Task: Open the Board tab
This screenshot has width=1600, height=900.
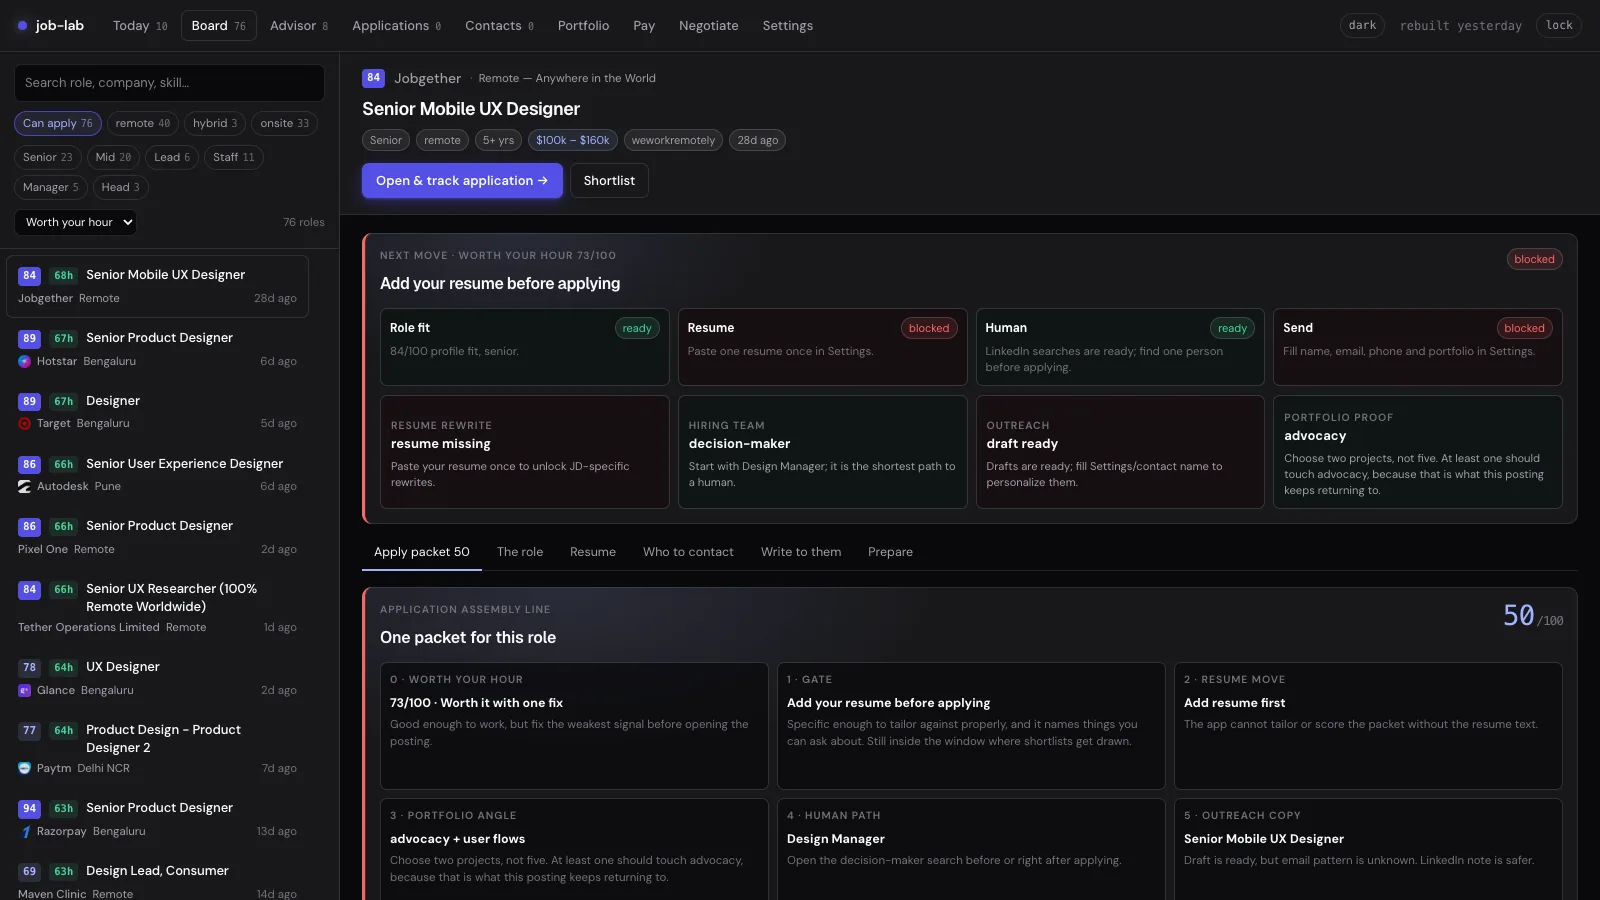Action: tap(218, 26)
